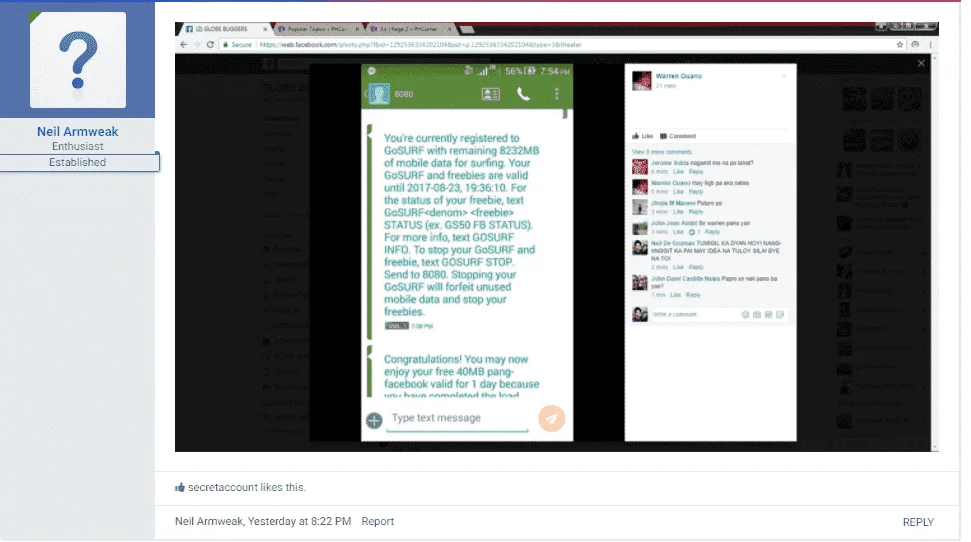Click the camera icon in comment box
971x542 pixels.
point(757,315)
